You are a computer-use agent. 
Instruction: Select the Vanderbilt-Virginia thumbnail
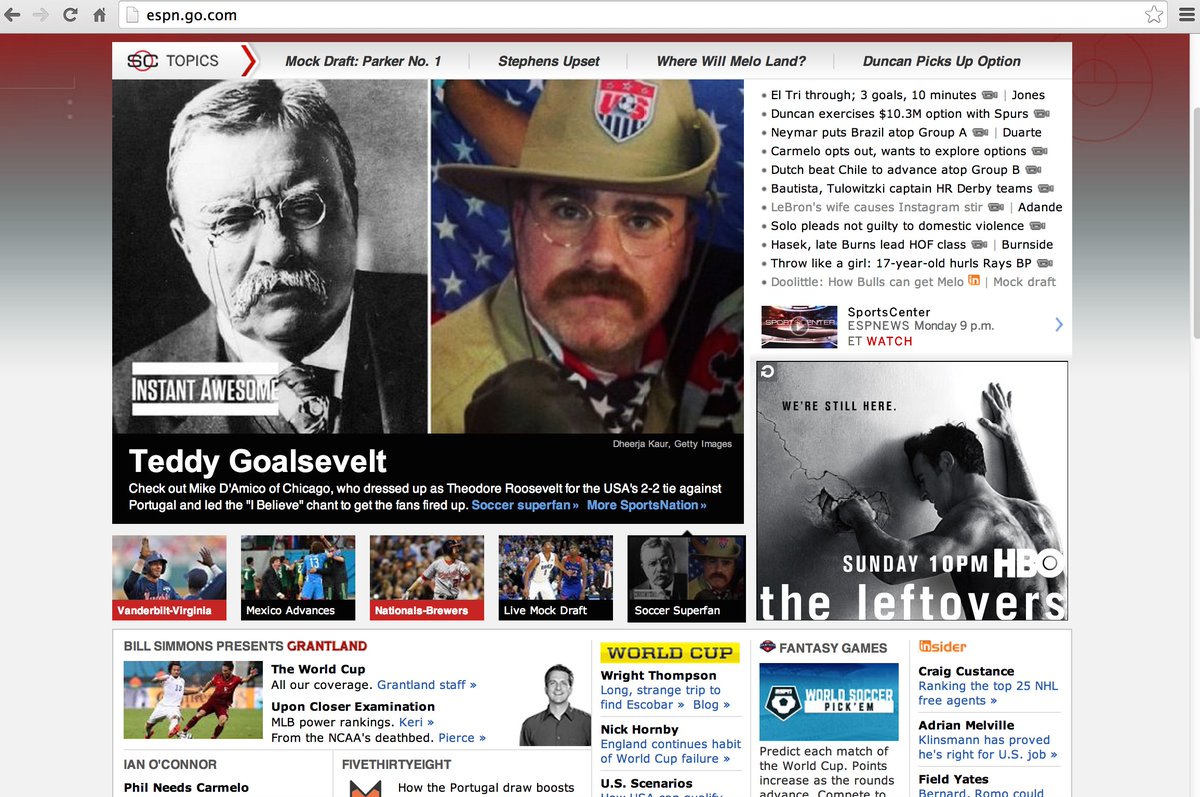click(x=169, y=578)
